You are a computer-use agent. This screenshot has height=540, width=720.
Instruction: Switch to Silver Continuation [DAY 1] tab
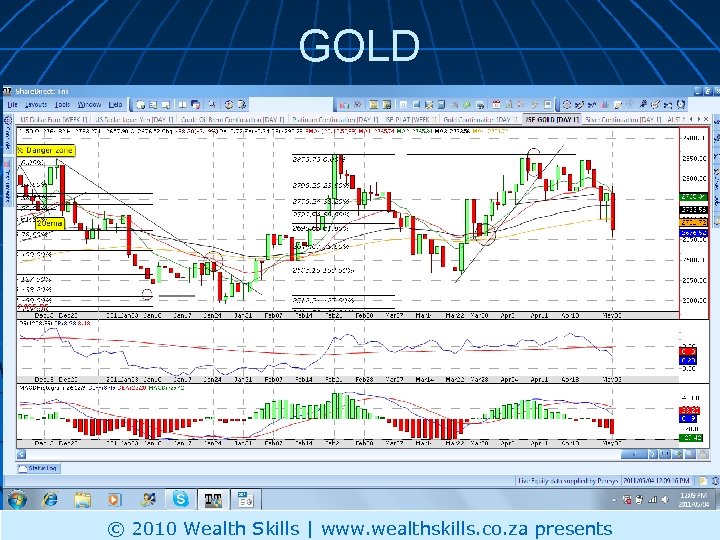(x=623, y=119)
